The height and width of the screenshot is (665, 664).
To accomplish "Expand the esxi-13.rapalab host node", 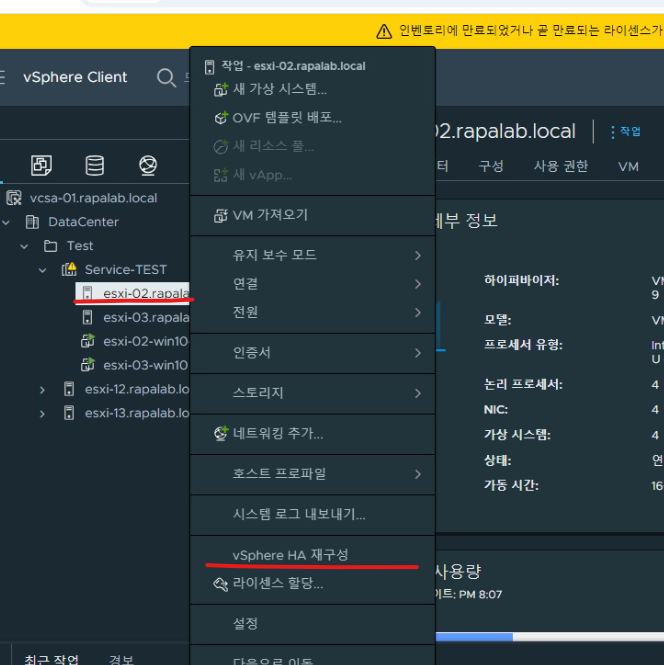I will pos(42,414).
